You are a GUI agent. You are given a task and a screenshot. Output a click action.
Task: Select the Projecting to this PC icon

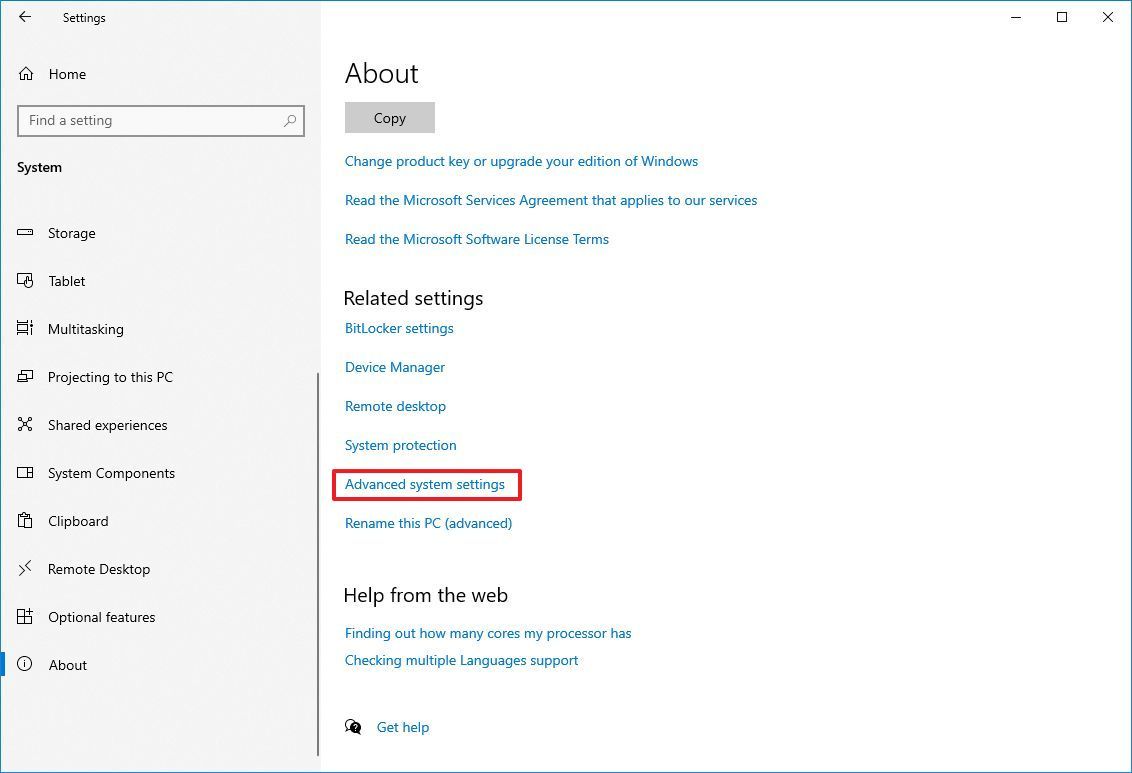(x=26, y=377)
